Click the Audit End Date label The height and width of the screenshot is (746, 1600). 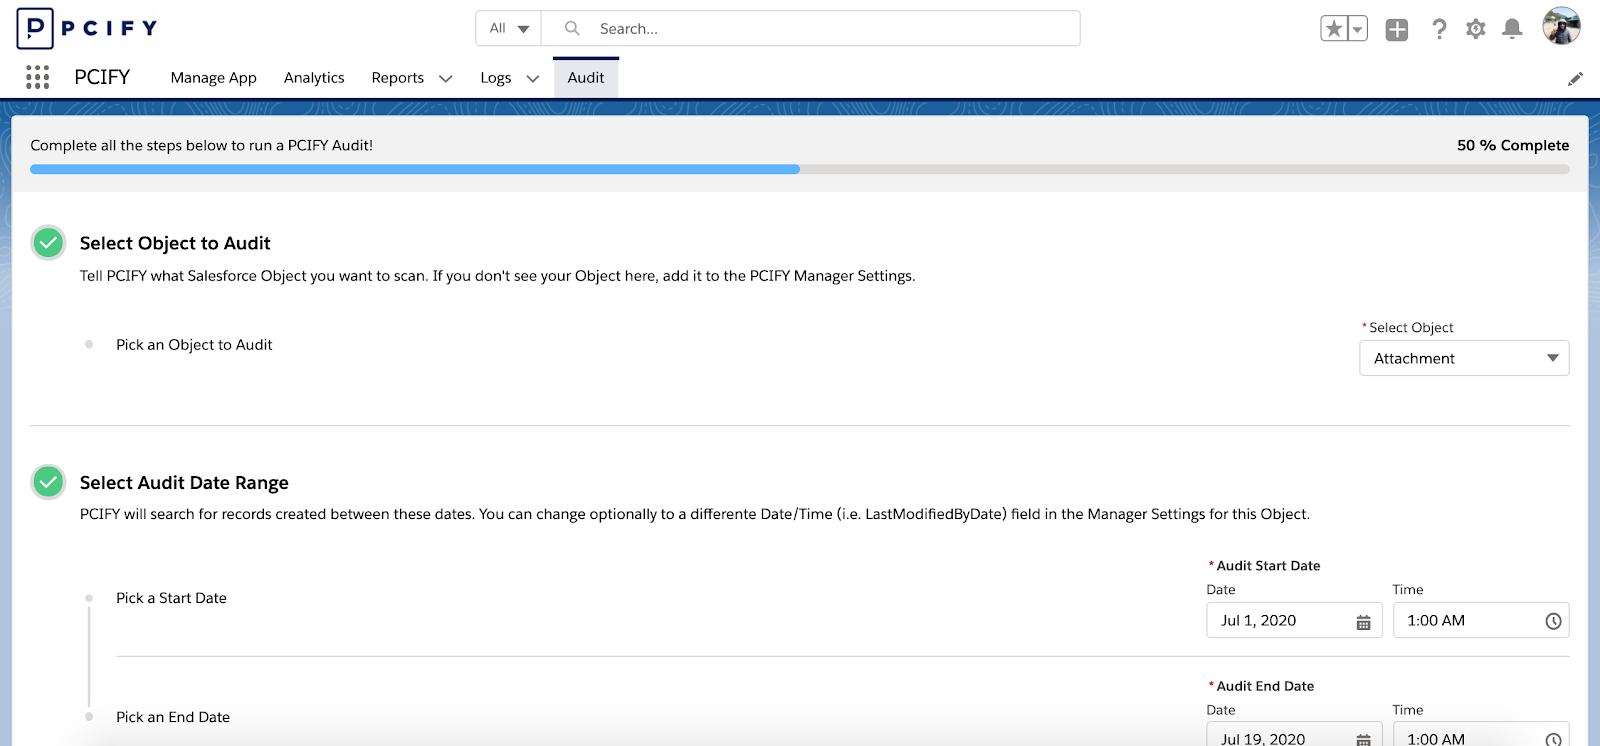(x=1265, y=686)
